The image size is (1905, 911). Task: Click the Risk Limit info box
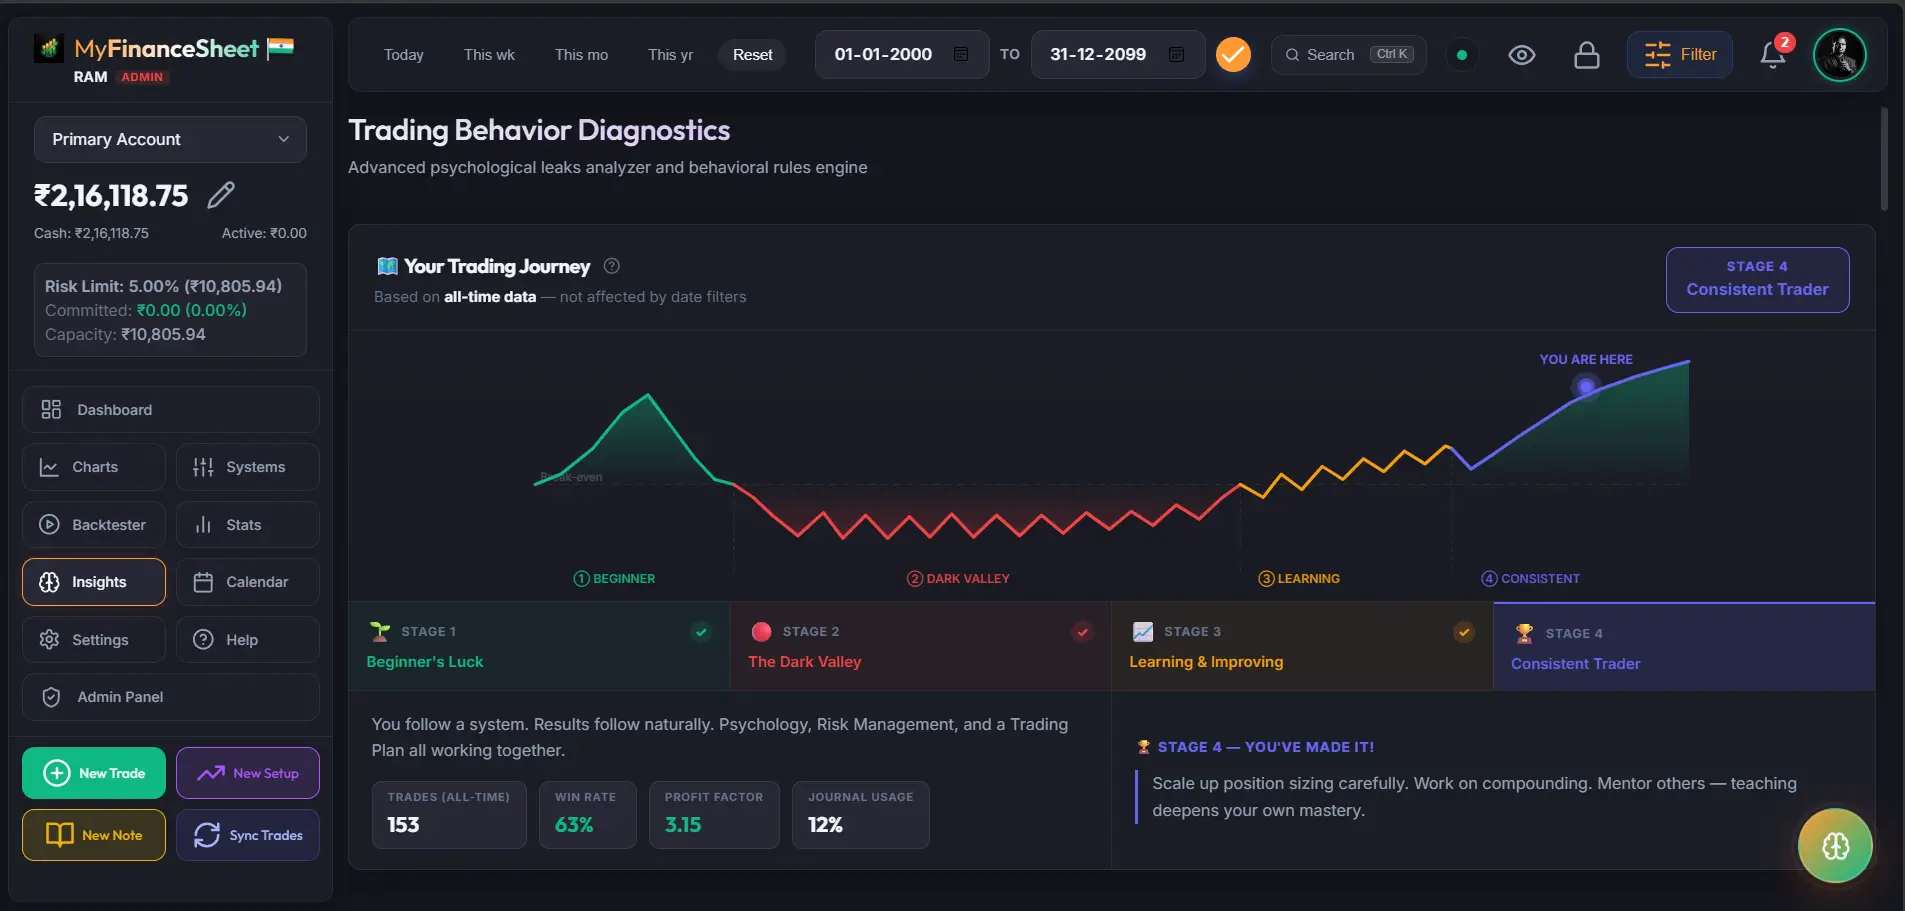click(x=170, y=310)
